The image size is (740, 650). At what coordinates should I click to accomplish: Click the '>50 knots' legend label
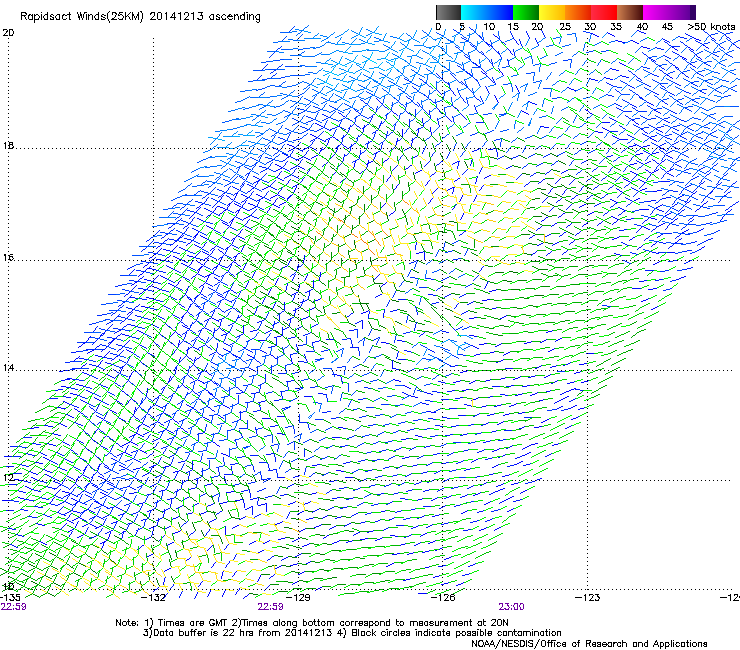pyautogui.click(x=711, y=27)
